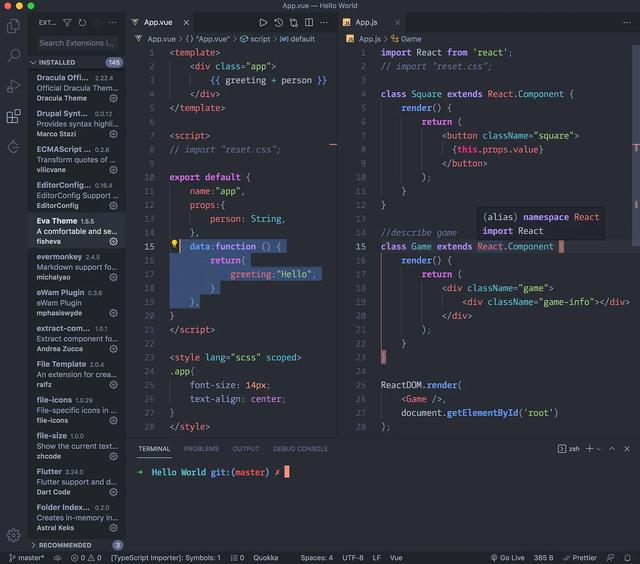Open changes compare icon in editor toolbar

point(294,22)
